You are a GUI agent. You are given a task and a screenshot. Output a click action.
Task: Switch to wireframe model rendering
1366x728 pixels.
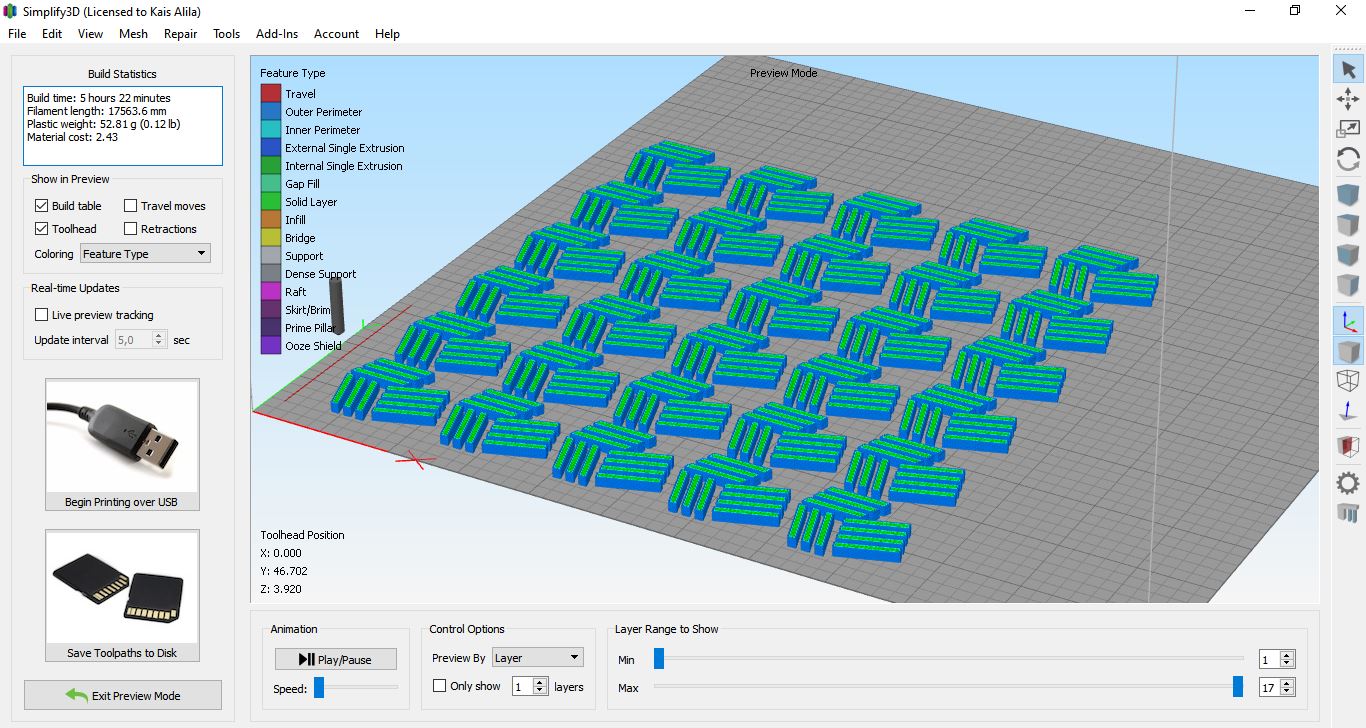pos(1348,380)
